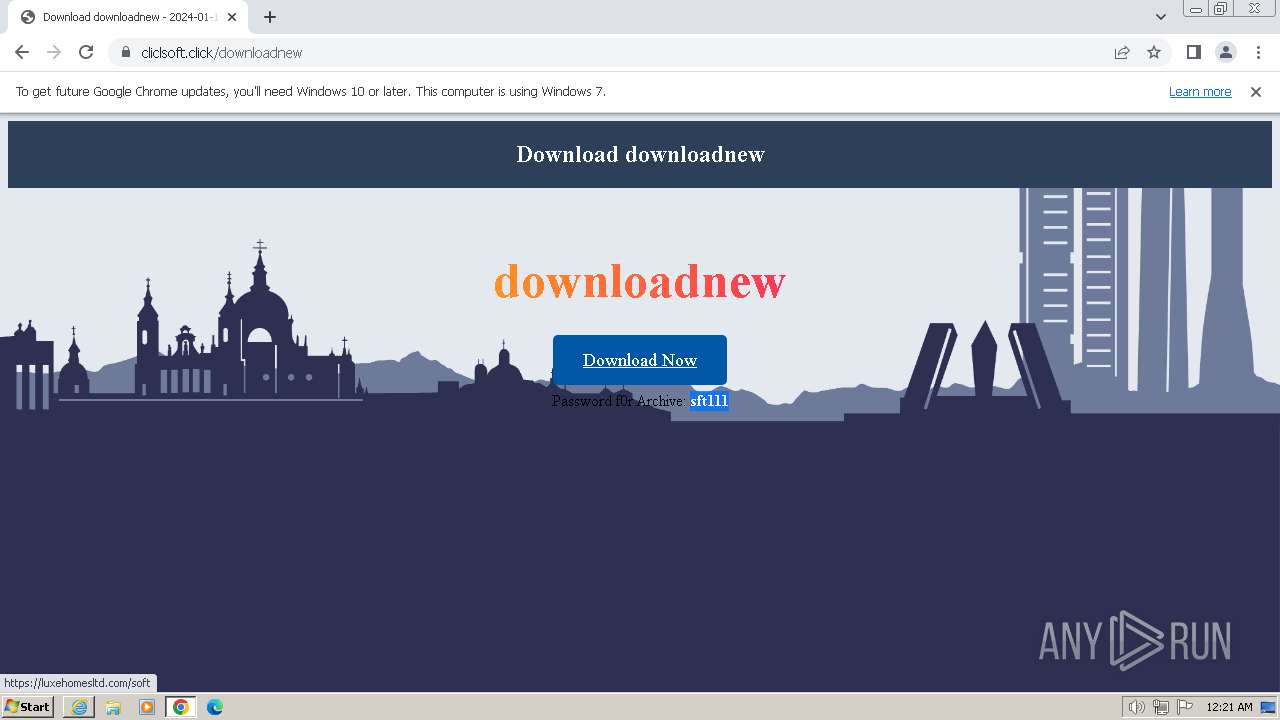Click the browser back arrow

pos(22,52)
